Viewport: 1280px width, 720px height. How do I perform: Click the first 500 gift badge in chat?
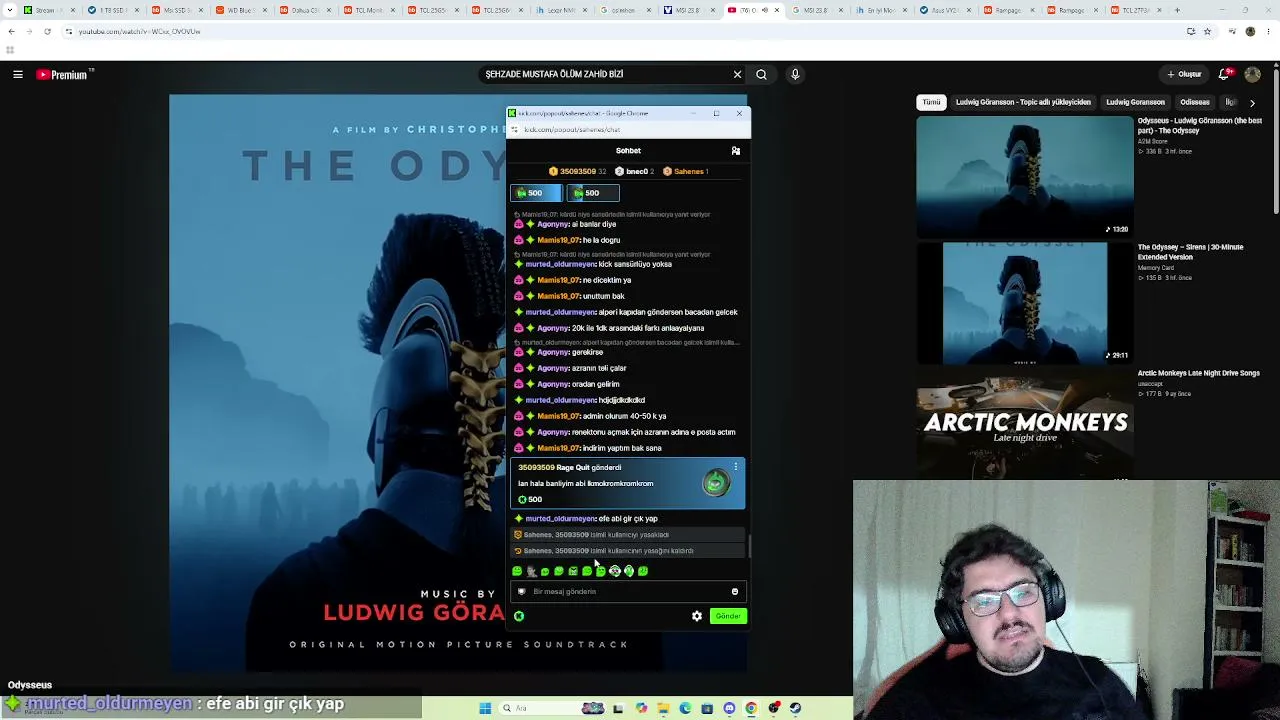point(536,193)
